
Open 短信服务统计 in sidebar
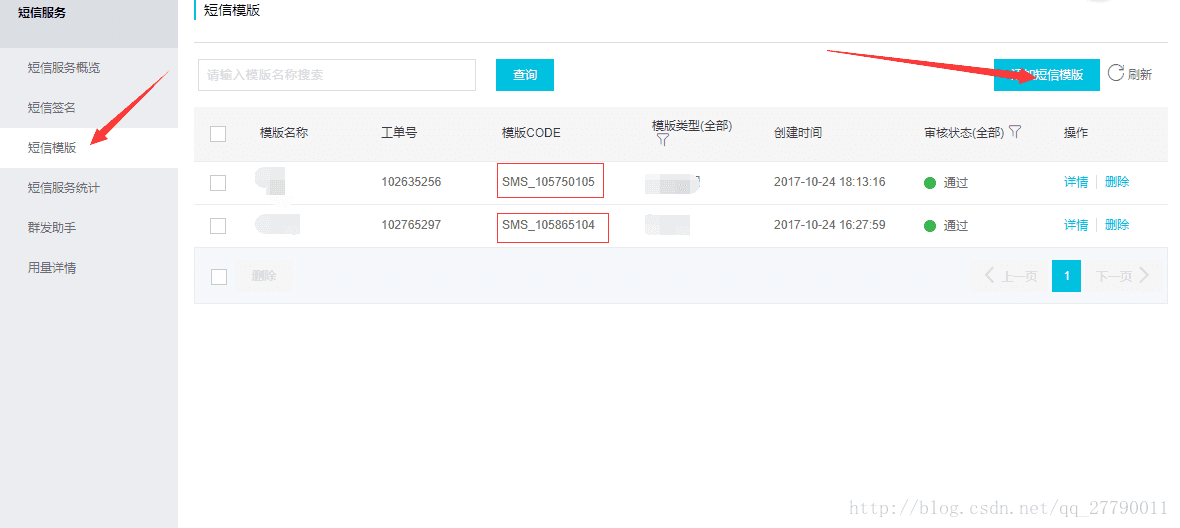click(64, 188)
